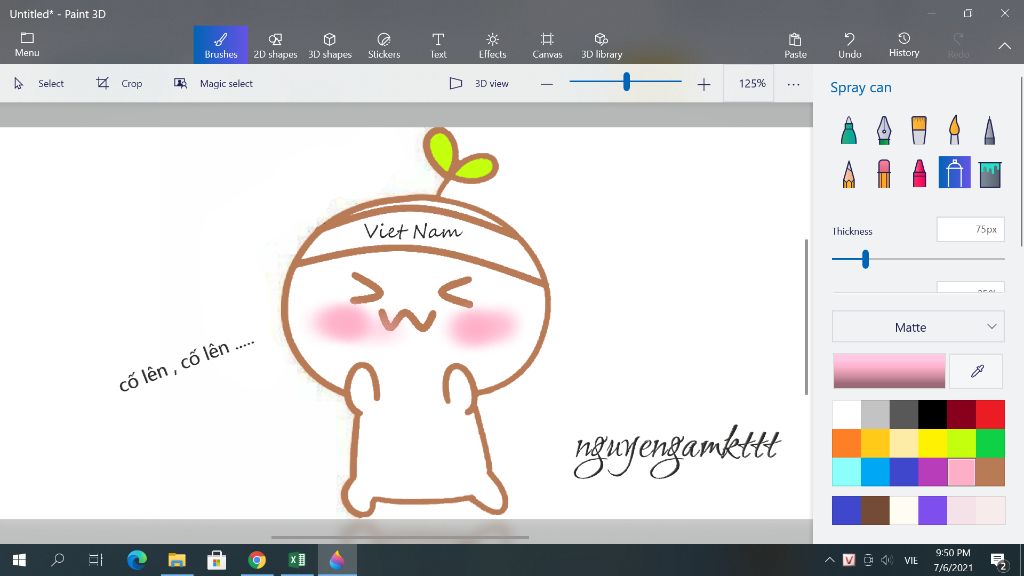Undo the last action
1024x576 pixels.
point(850,45)
